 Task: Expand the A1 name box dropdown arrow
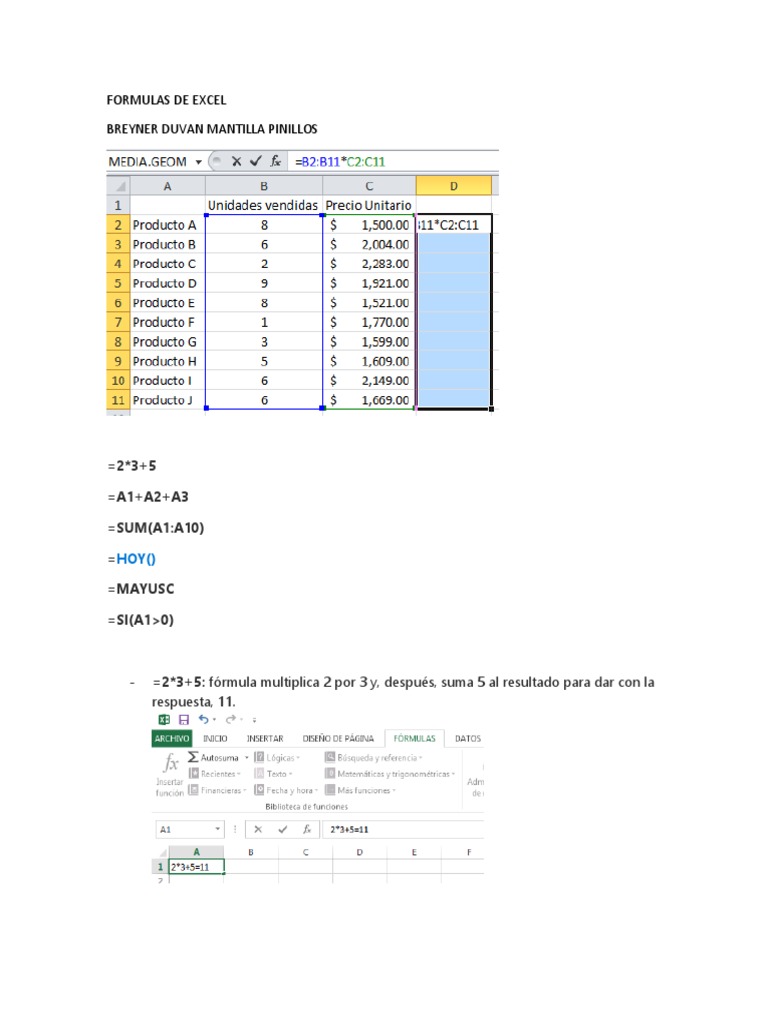click(x=217, y=829)
